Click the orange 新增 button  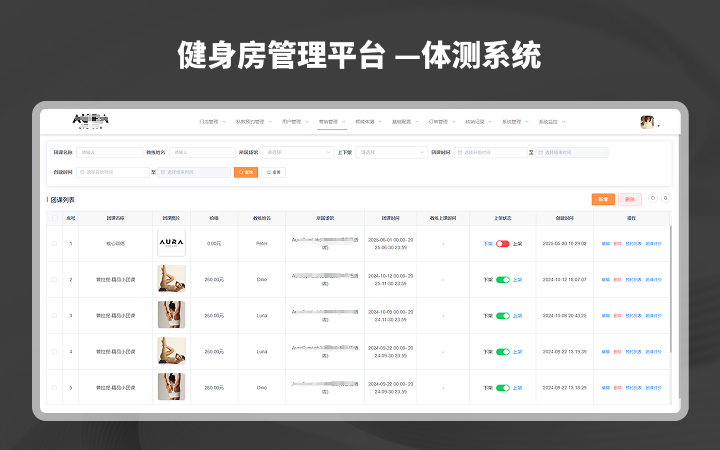(x=603, y=199)
